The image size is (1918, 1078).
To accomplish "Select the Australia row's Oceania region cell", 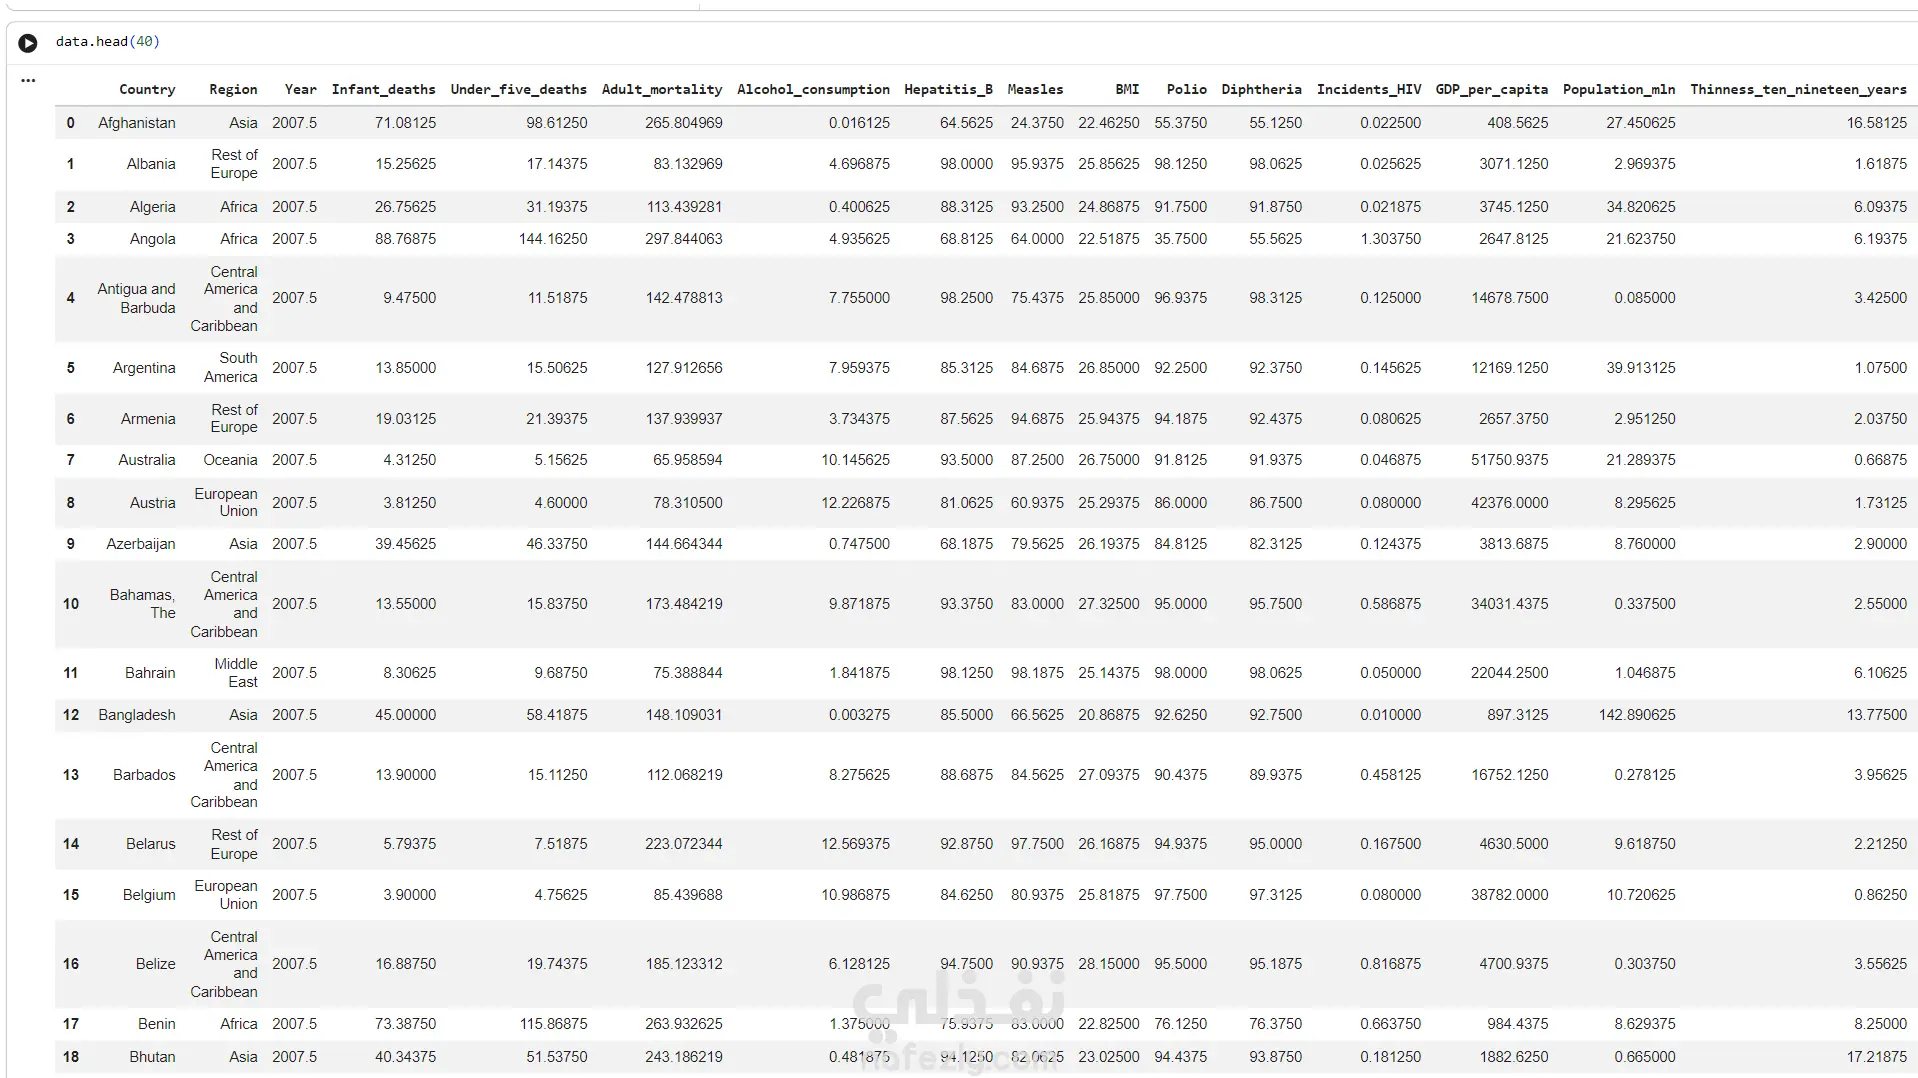I will tap(230, 460).
